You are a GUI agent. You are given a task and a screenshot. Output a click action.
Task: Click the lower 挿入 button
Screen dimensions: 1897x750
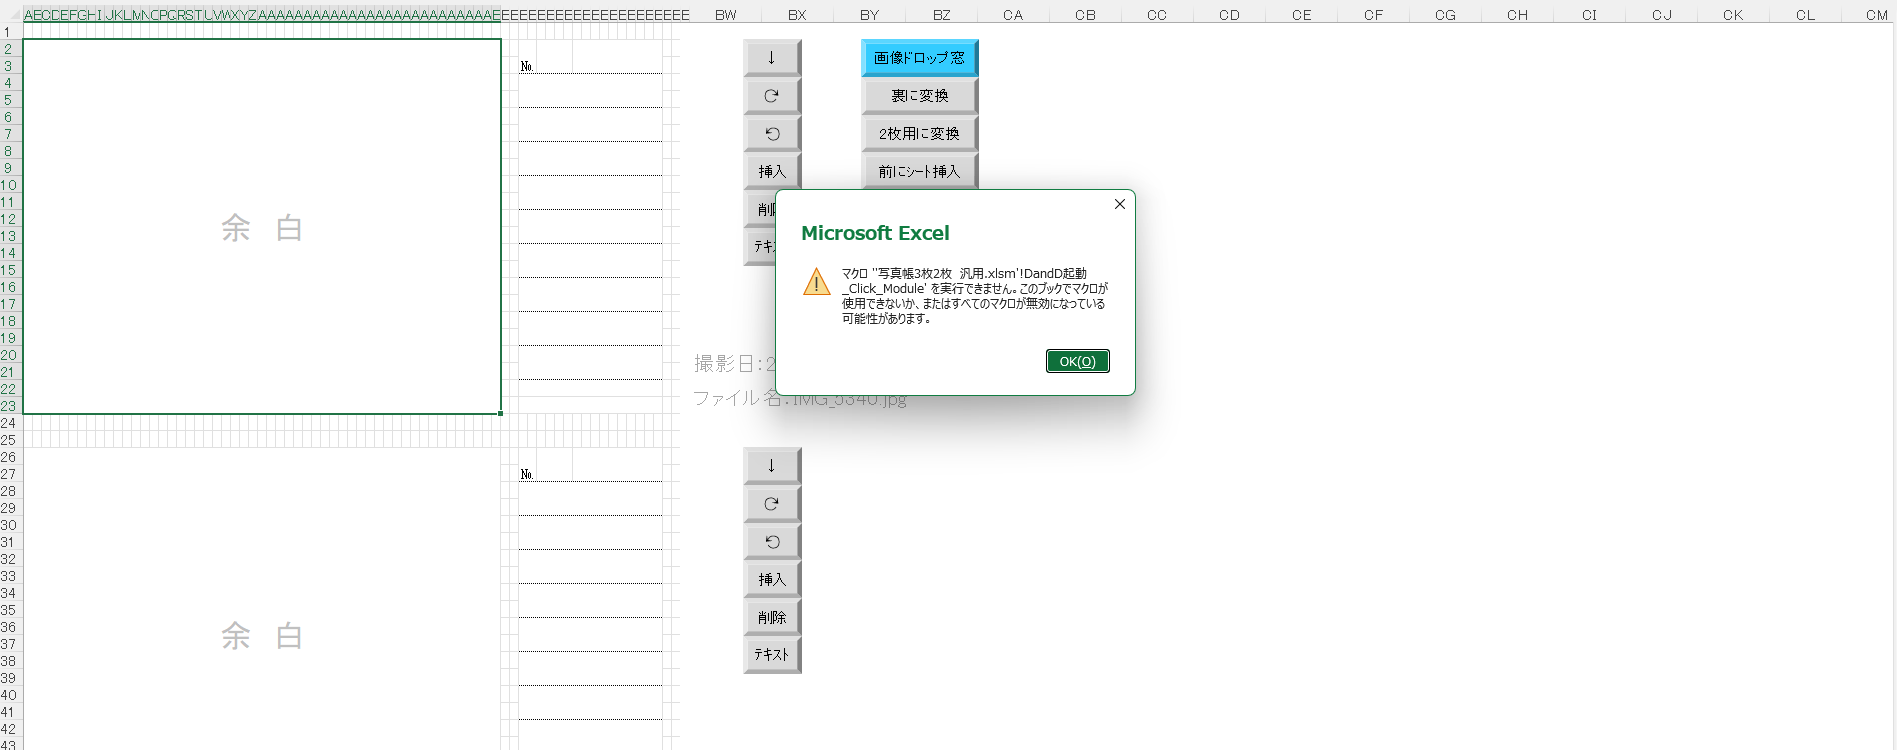tap(771, 580)
